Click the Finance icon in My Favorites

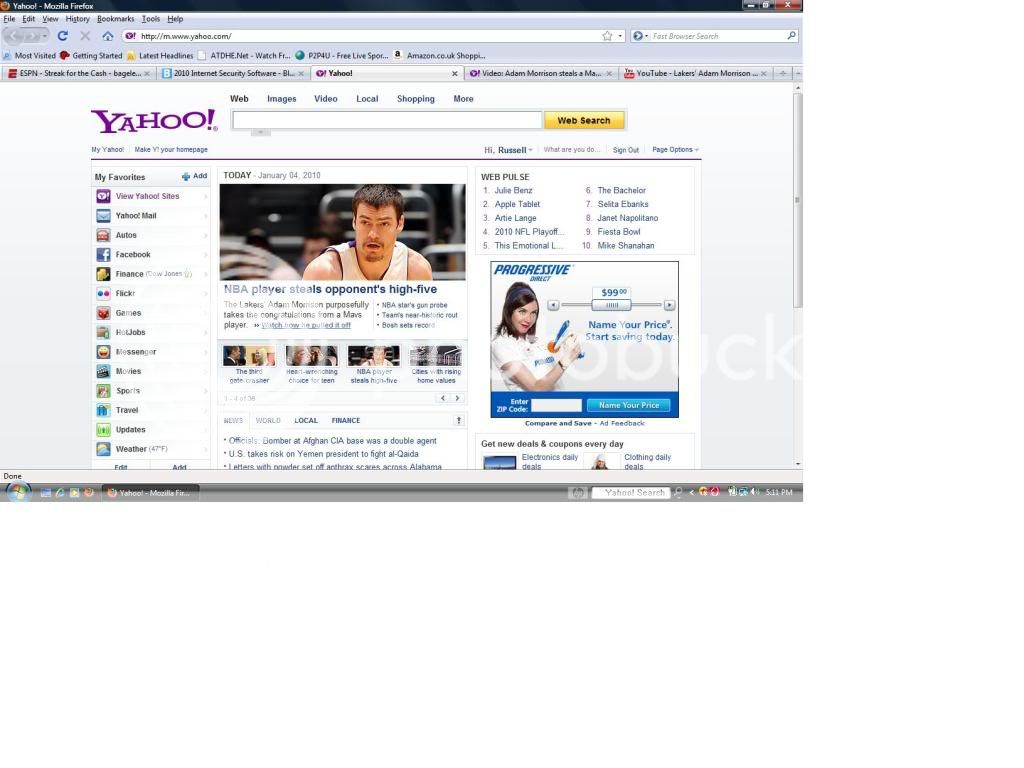(103, 274)
